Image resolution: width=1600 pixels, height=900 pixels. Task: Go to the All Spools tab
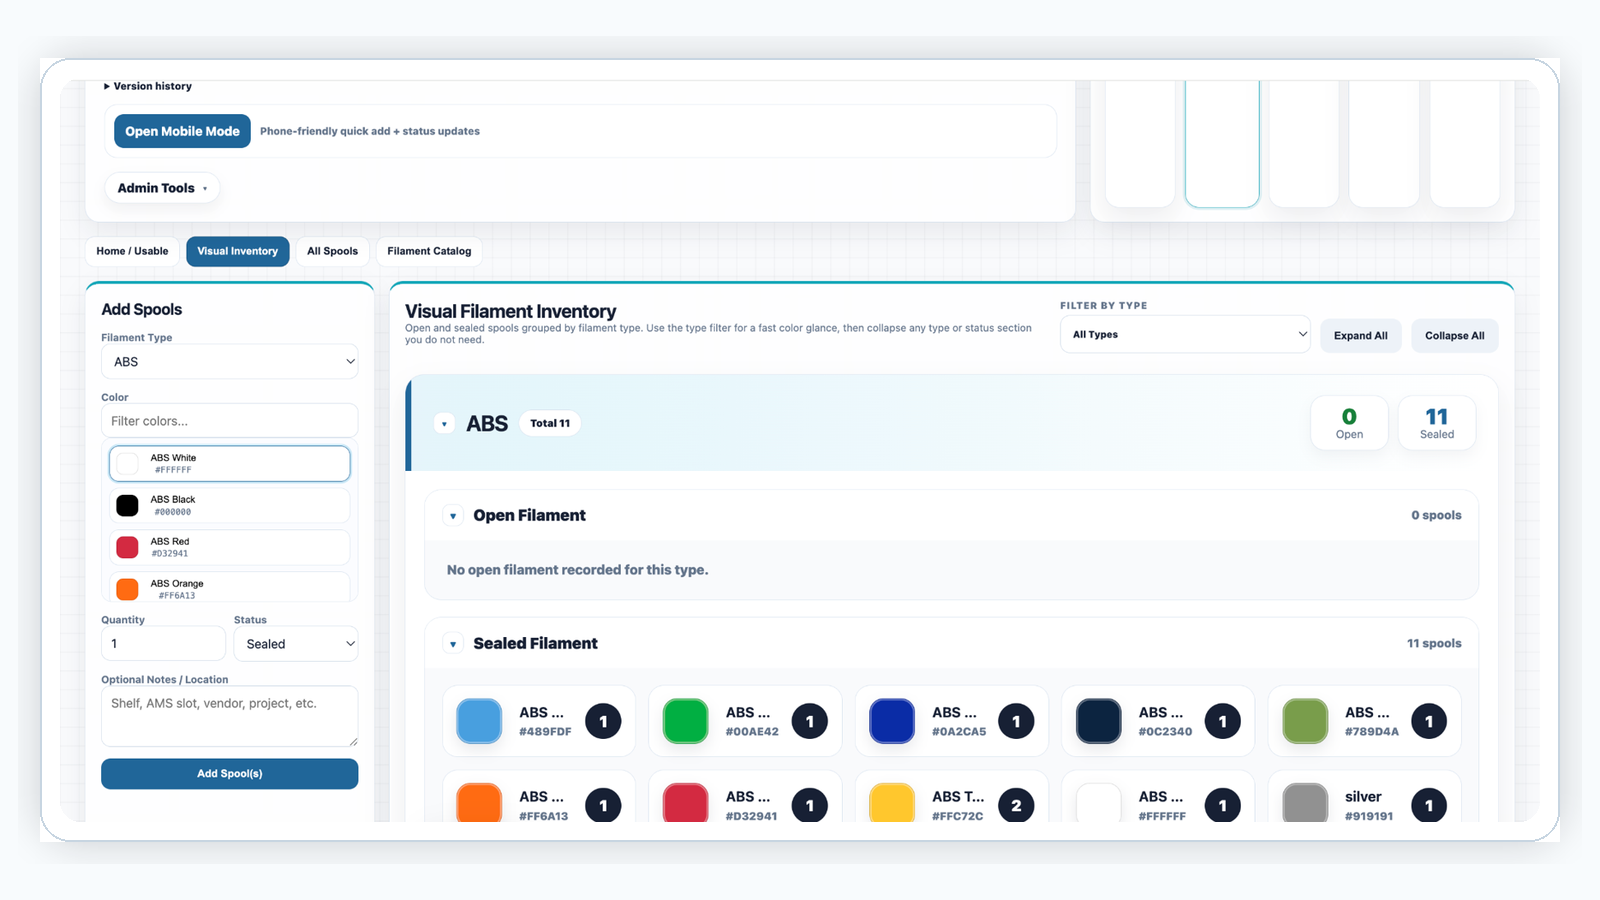coord(332,251)
